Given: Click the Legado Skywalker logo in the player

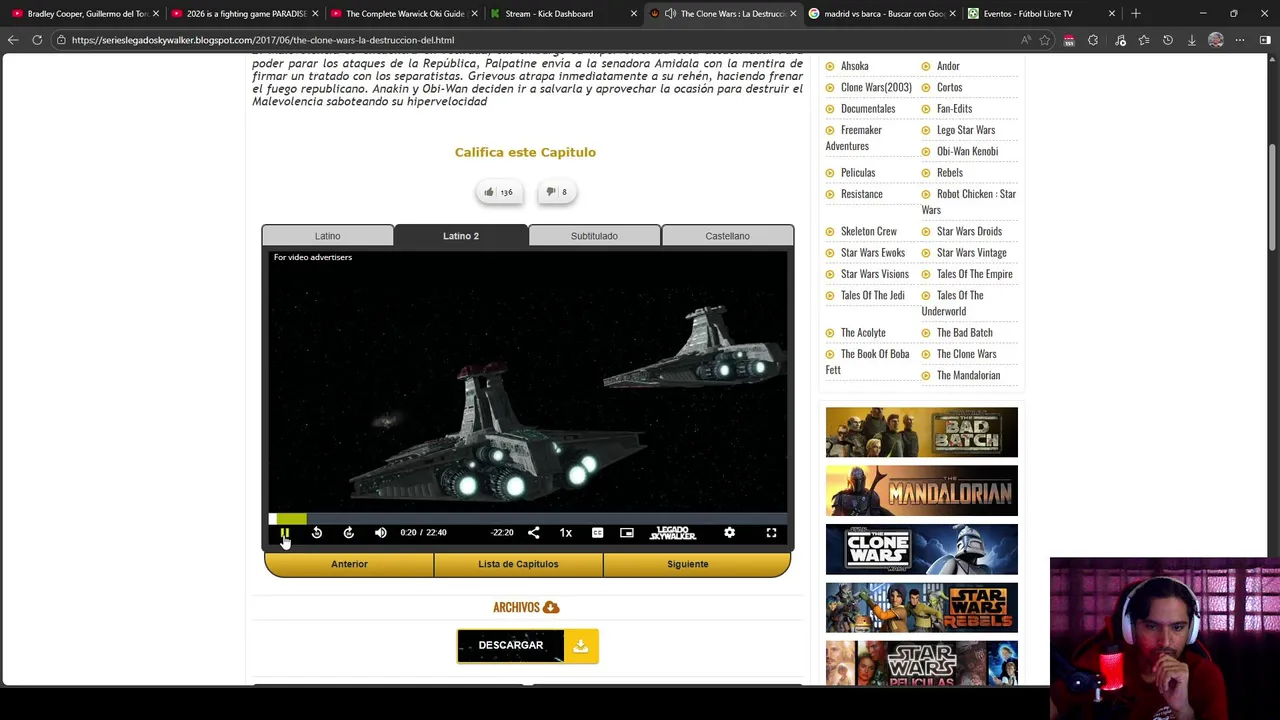Looking at the screenshot, I should [x=673, y=533].
